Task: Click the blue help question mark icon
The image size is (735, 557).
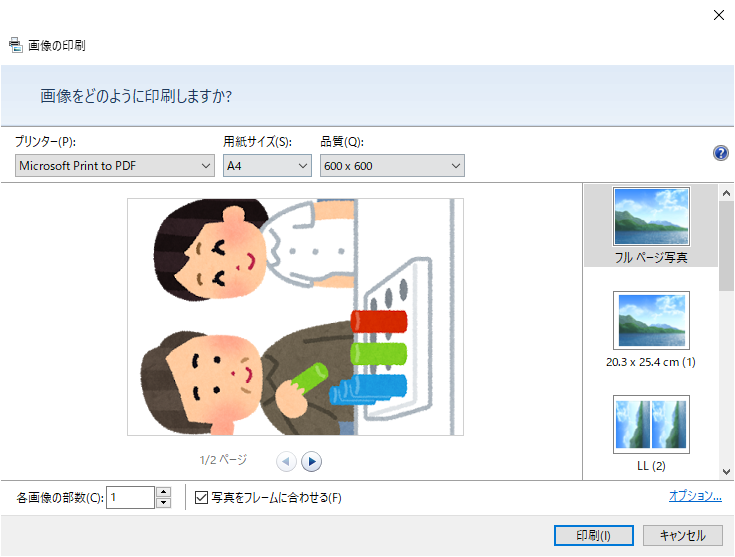Action: [x=720, y=153]
